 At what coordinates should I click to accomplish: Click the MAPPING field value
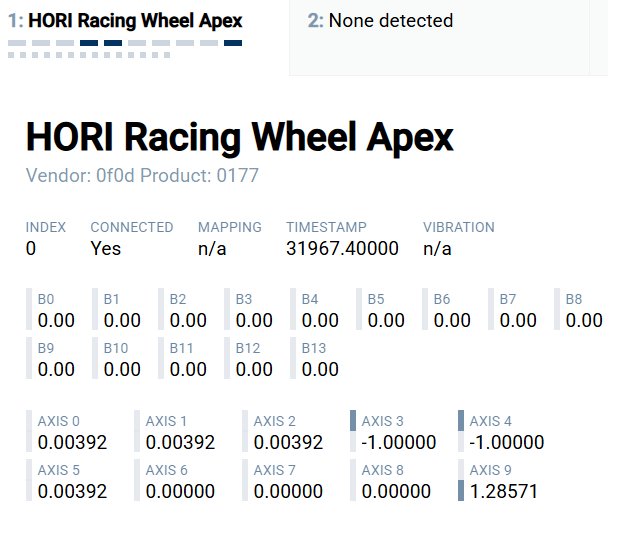tap(212, 248)
